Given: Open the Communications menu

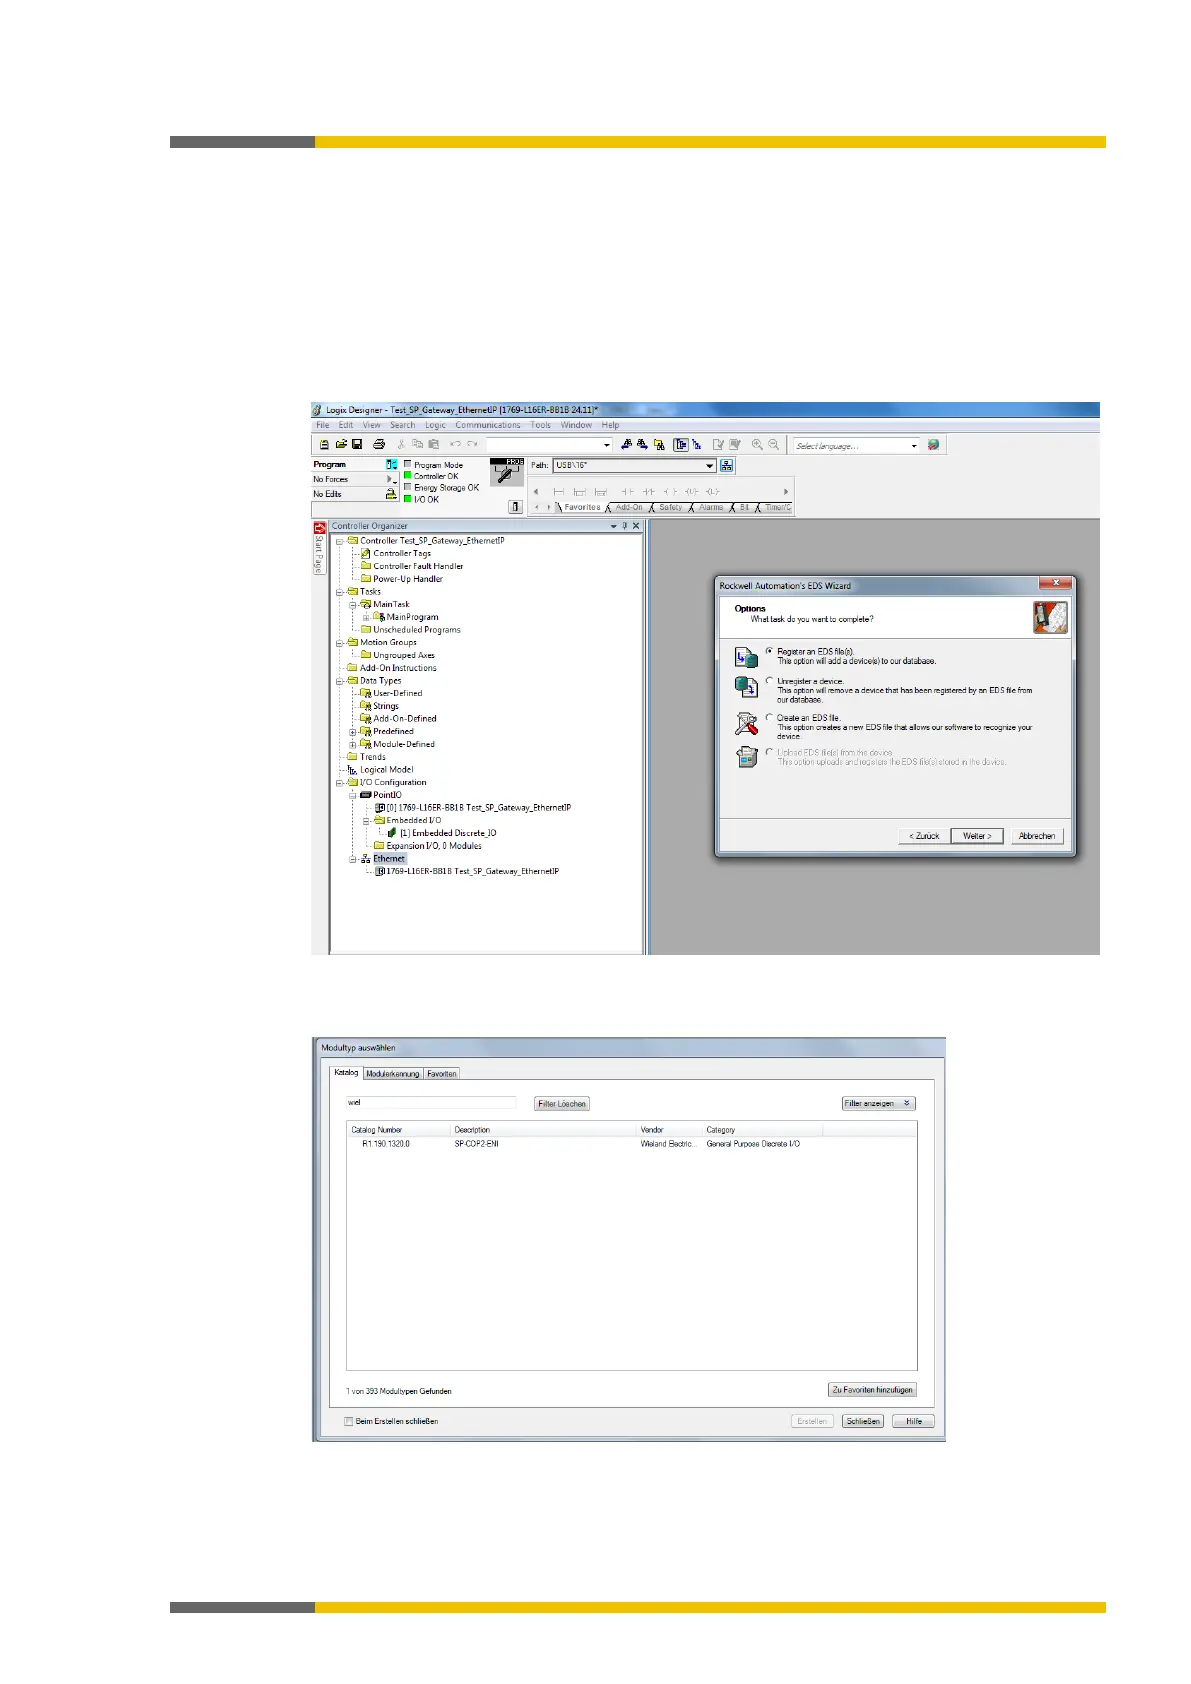Looking at the screenshot, I should (488, 425).
